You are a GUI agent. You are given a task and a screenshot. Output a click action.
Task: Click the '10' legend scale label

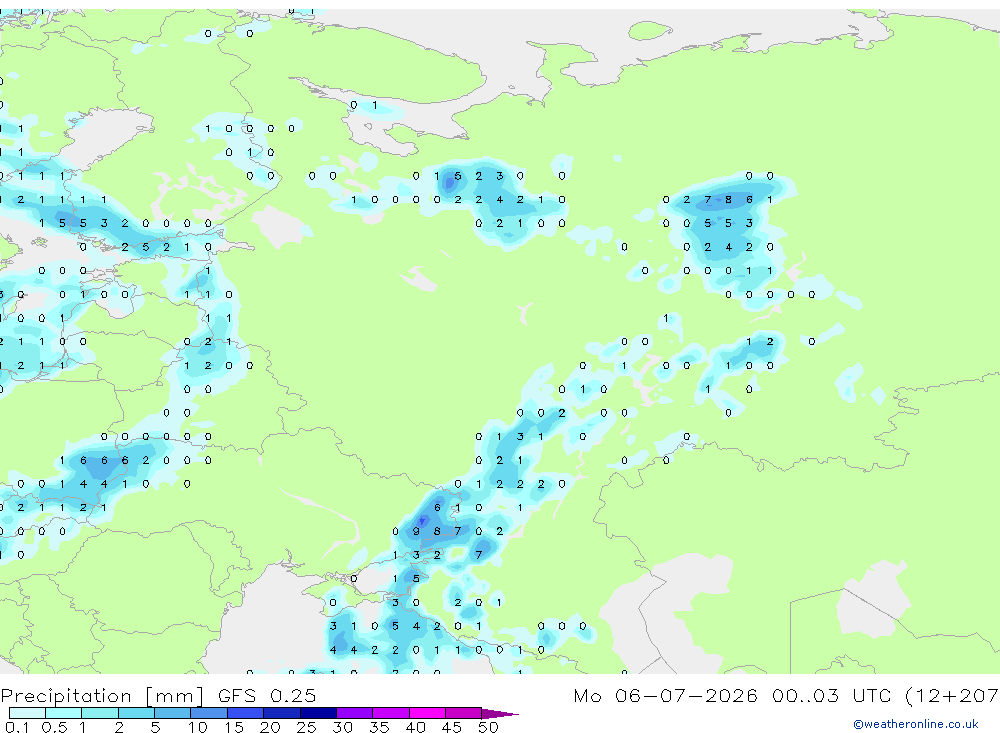tap(197, 727)
